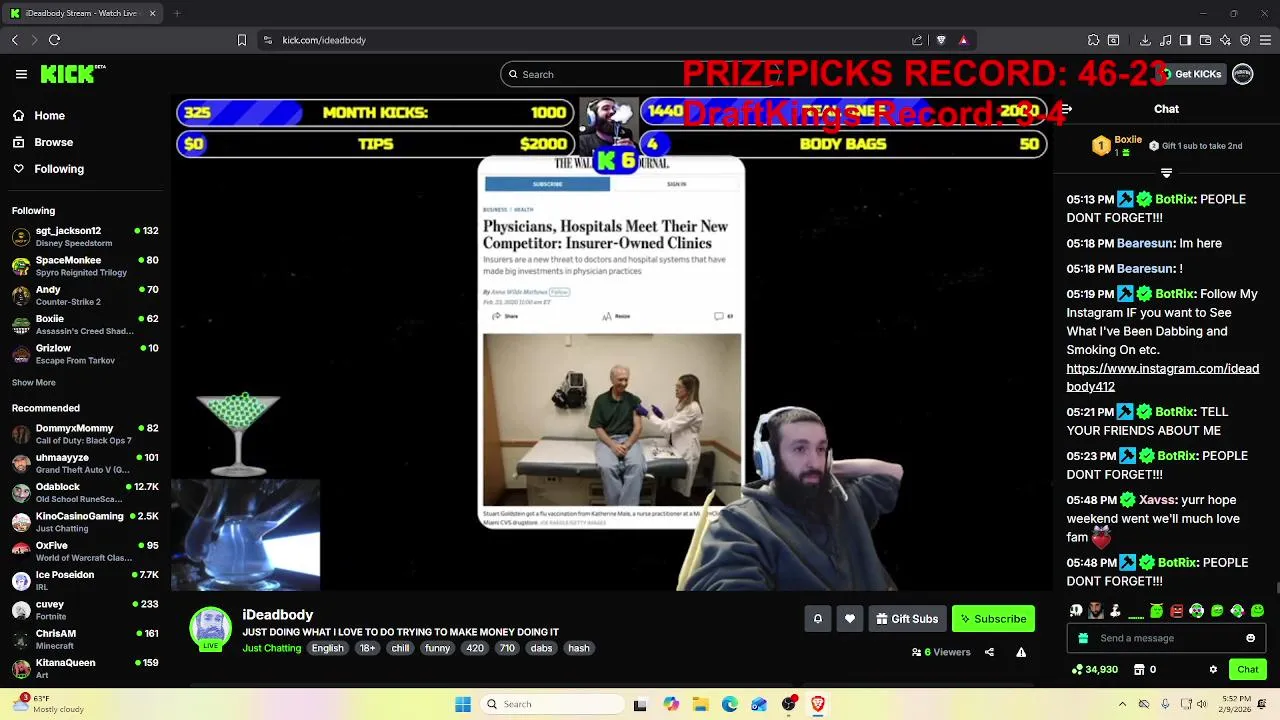Open Just Chatting category link

271,648
